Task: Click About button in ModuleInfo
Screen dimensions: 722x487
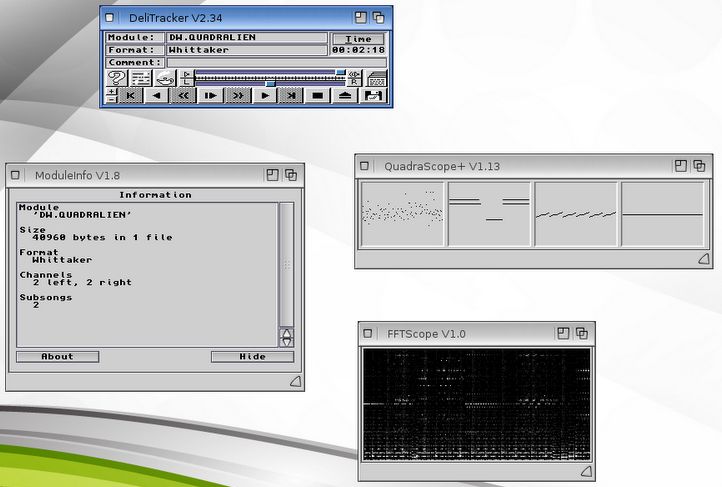Action: 58,357
